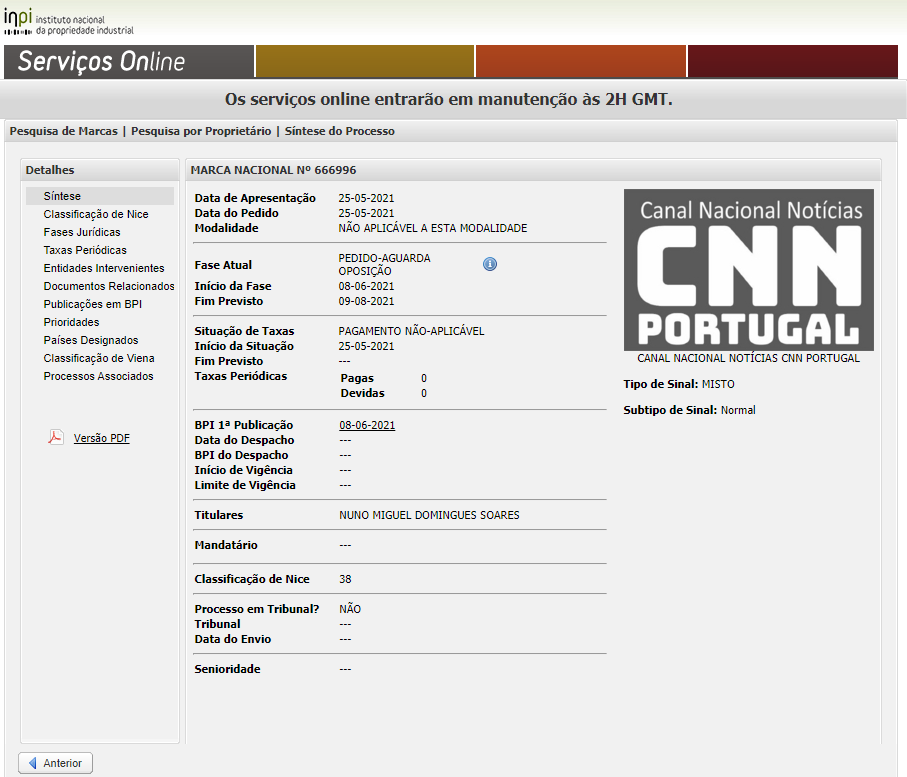907x777 pixels.
Task: Open the Versão PDF link
Action: click(x=102, y=438)
